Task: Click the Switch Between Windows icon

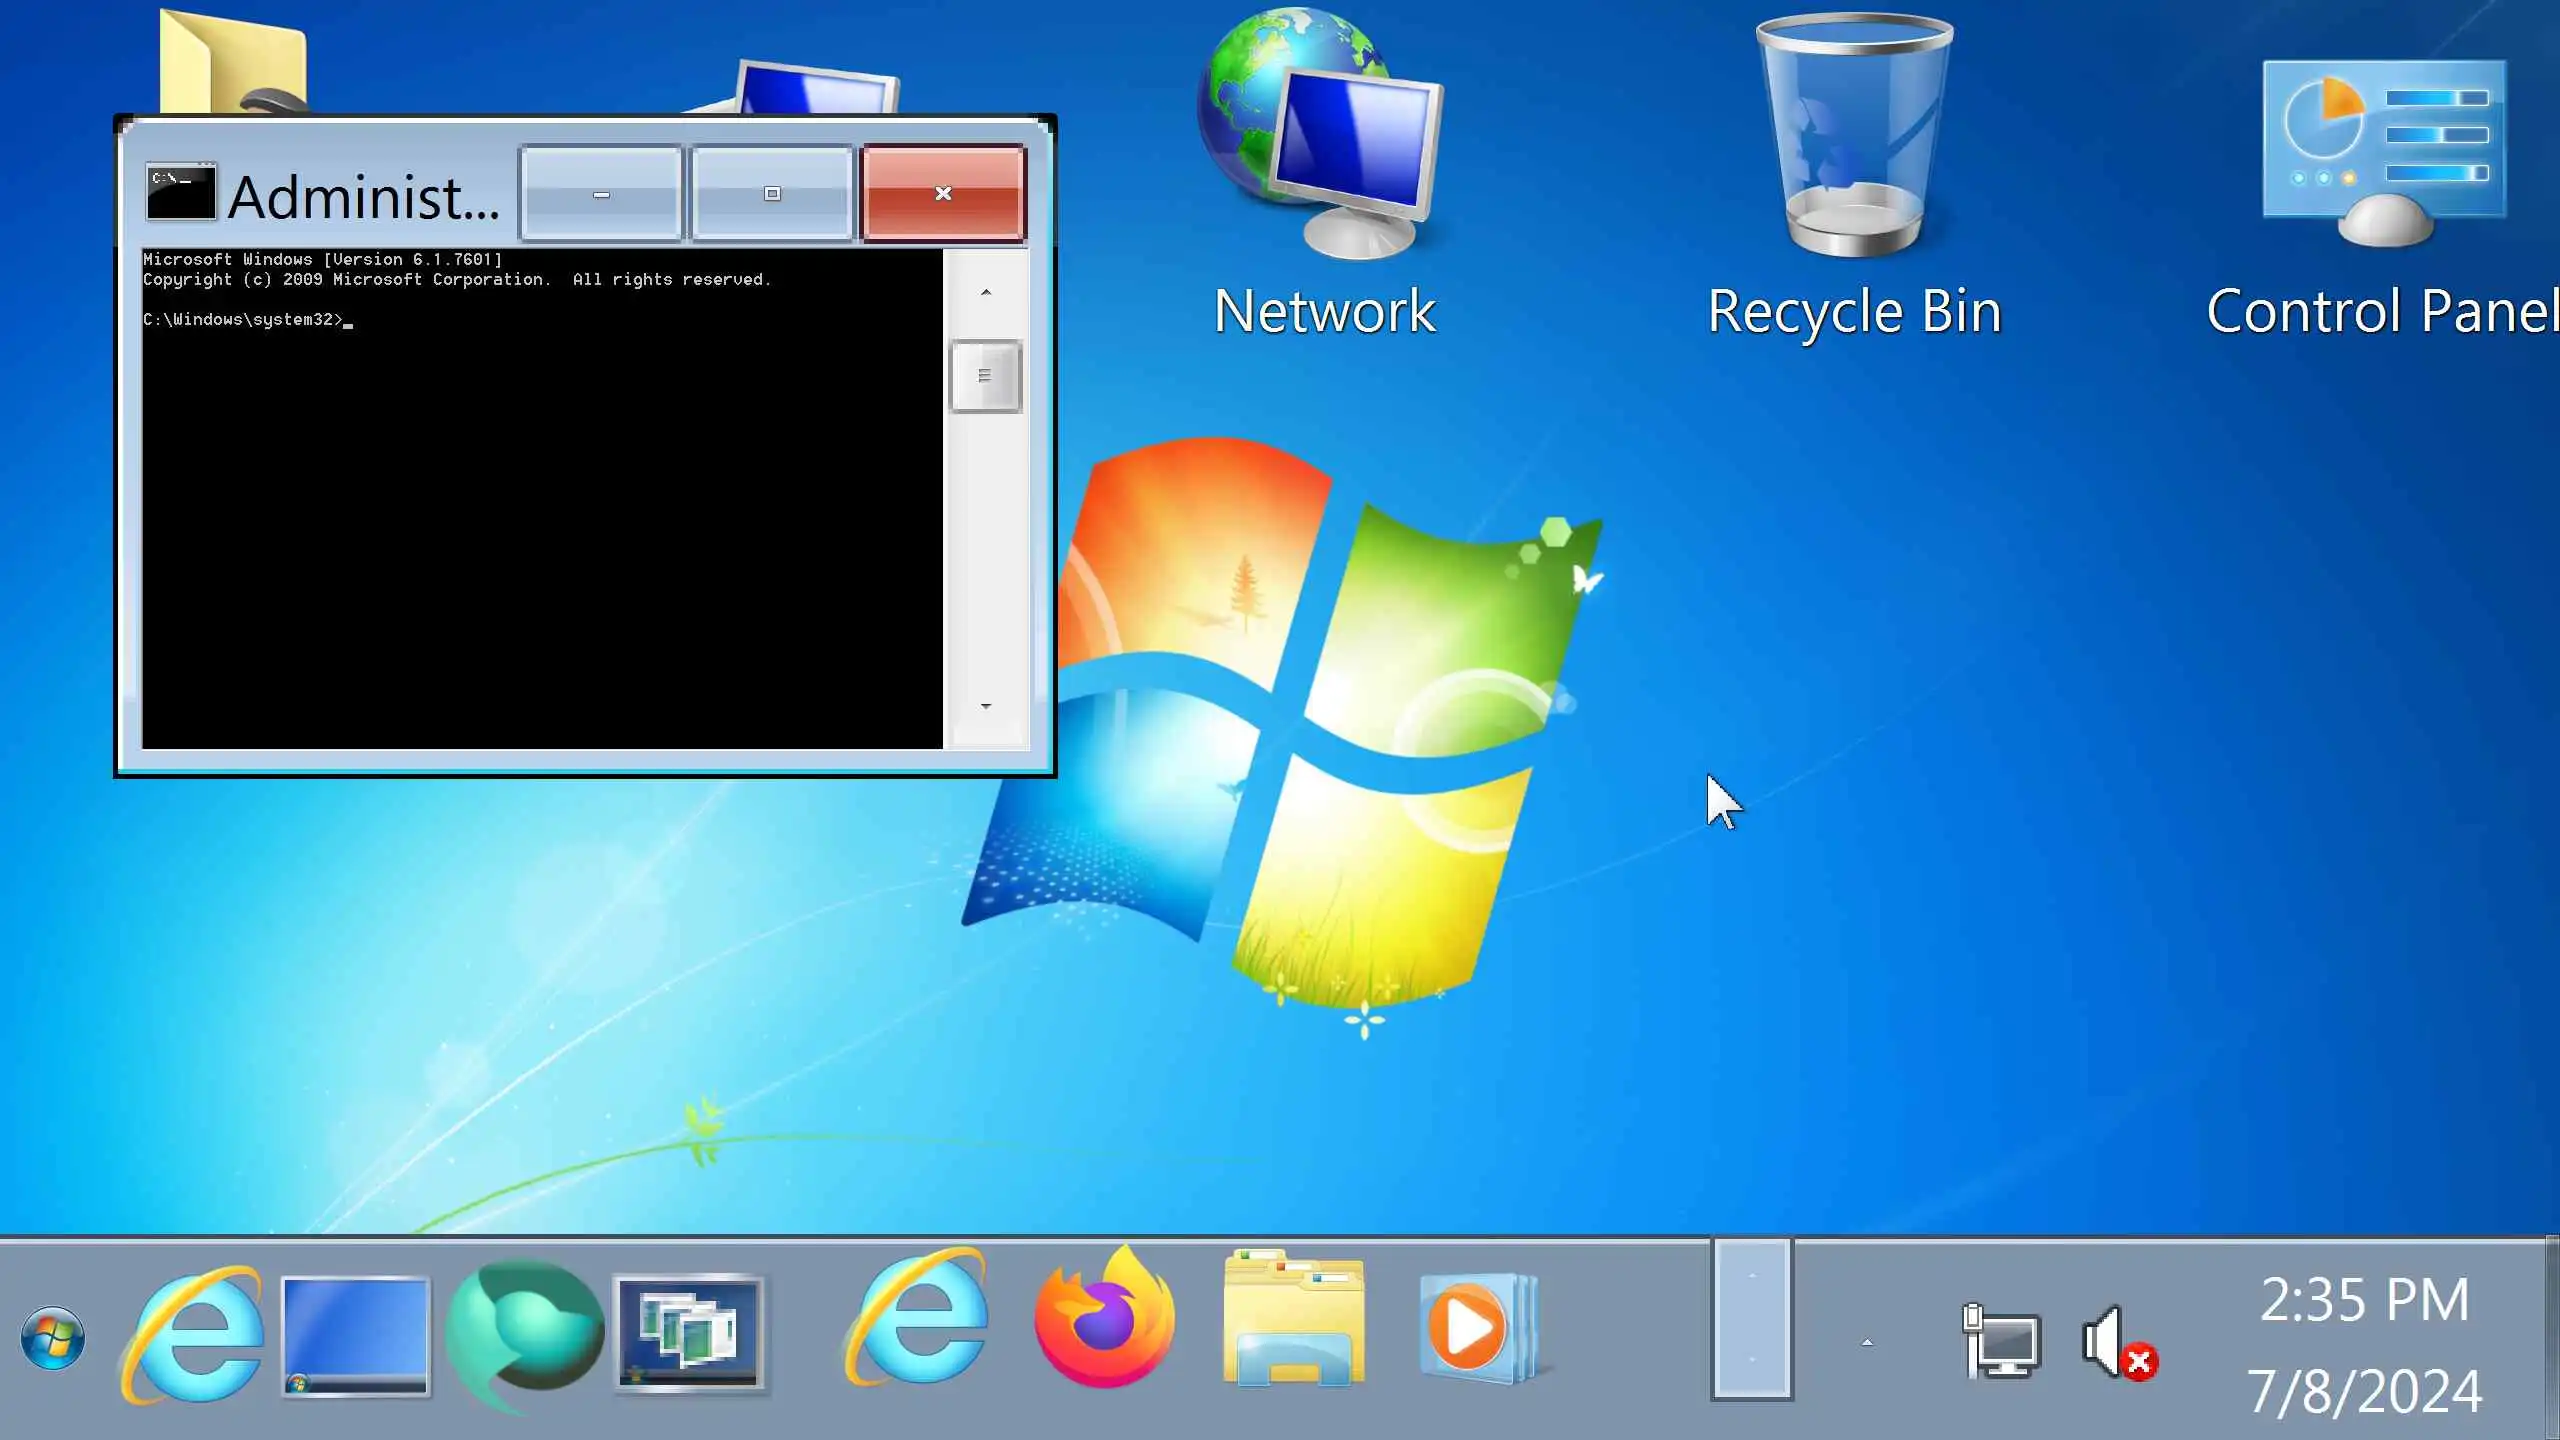Action: [688, 1334]
